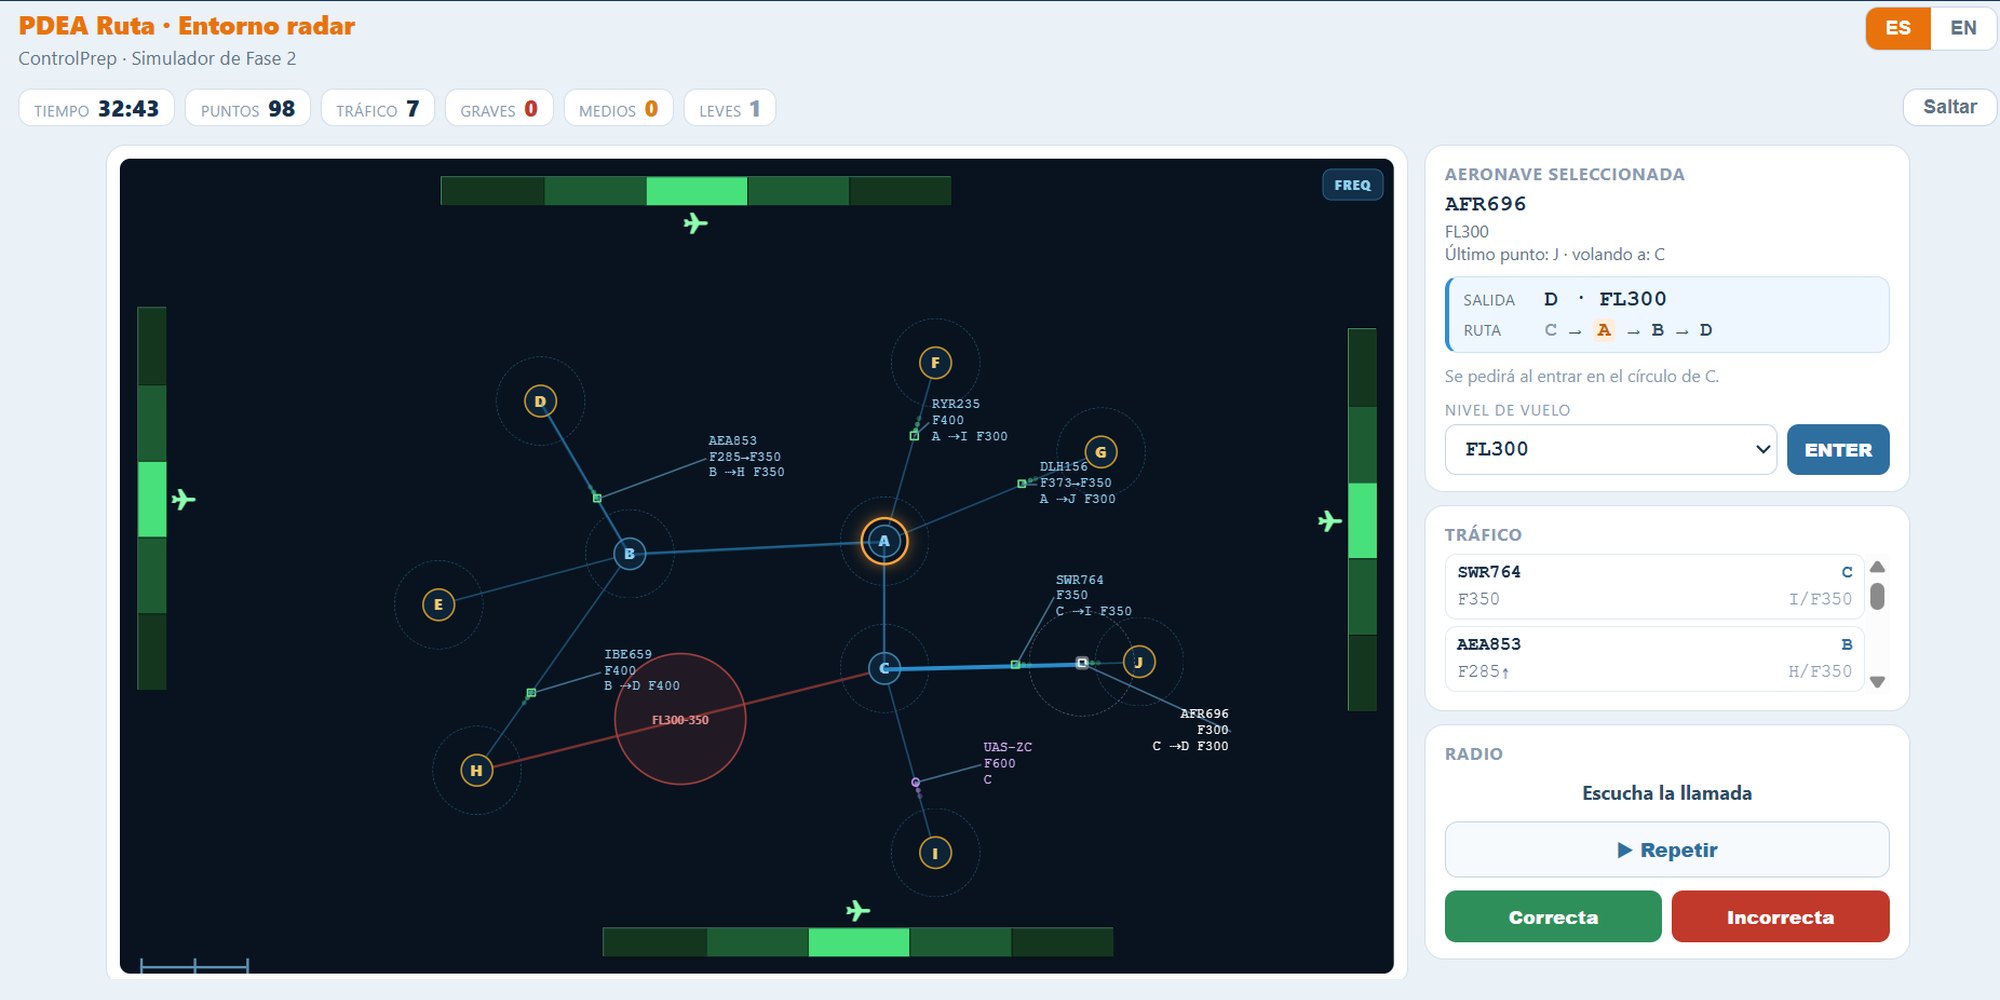Click the SWR764 radar data label

click(x=1093, y=595)
